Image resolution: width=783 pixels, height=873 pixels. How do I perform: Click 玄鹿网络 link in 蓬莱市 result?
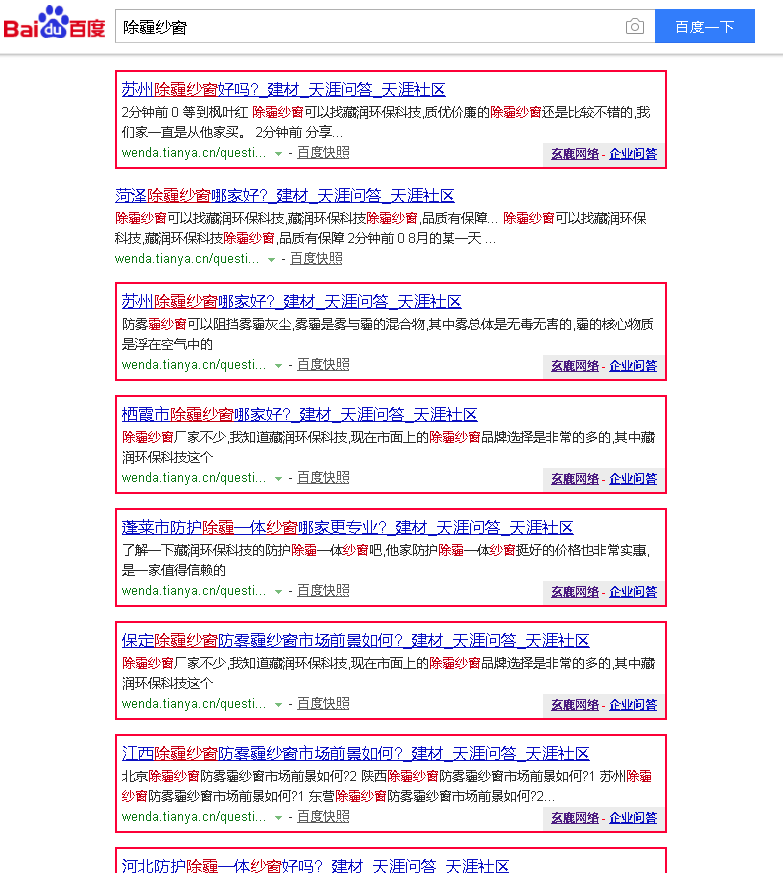[x=575, y=592]
